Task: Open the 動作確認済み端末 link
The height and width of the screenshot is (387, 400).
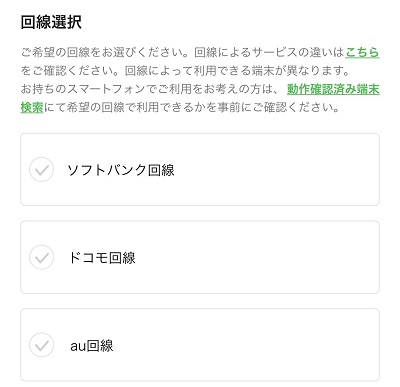Action: click(x=333, y=89)
